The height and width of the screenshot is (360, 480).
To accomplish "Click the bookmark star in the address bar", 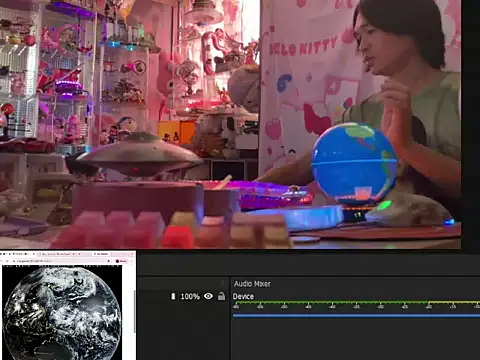I will tap(109, 261).
